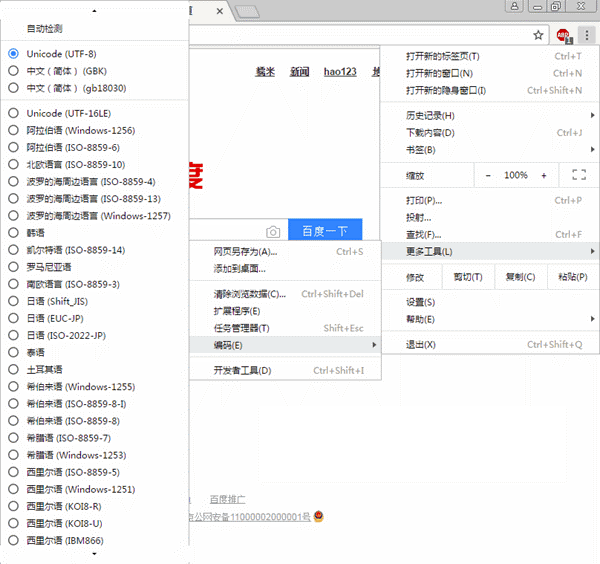Image resolution: width=600 pixels, height=564 pixels.
Task: Click the fullscreen zoom icon
Action: 579,175
